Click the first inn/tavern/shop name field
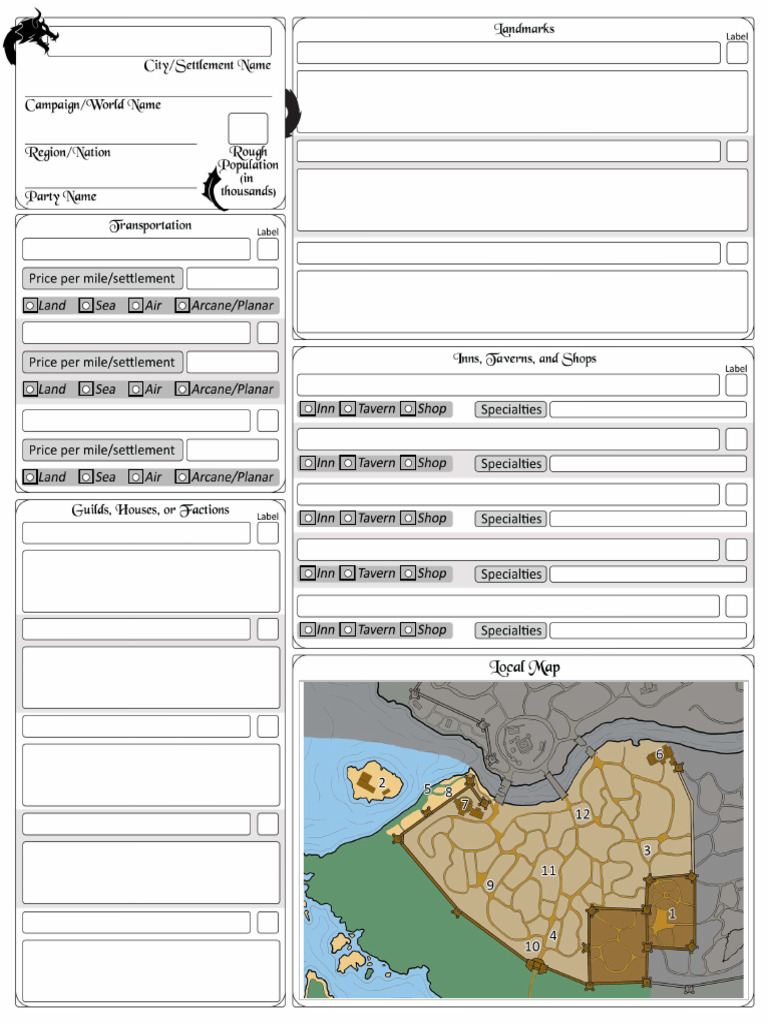Image resolution: width=768 pixels, height=1024 pixels. (x=508, y=385)
